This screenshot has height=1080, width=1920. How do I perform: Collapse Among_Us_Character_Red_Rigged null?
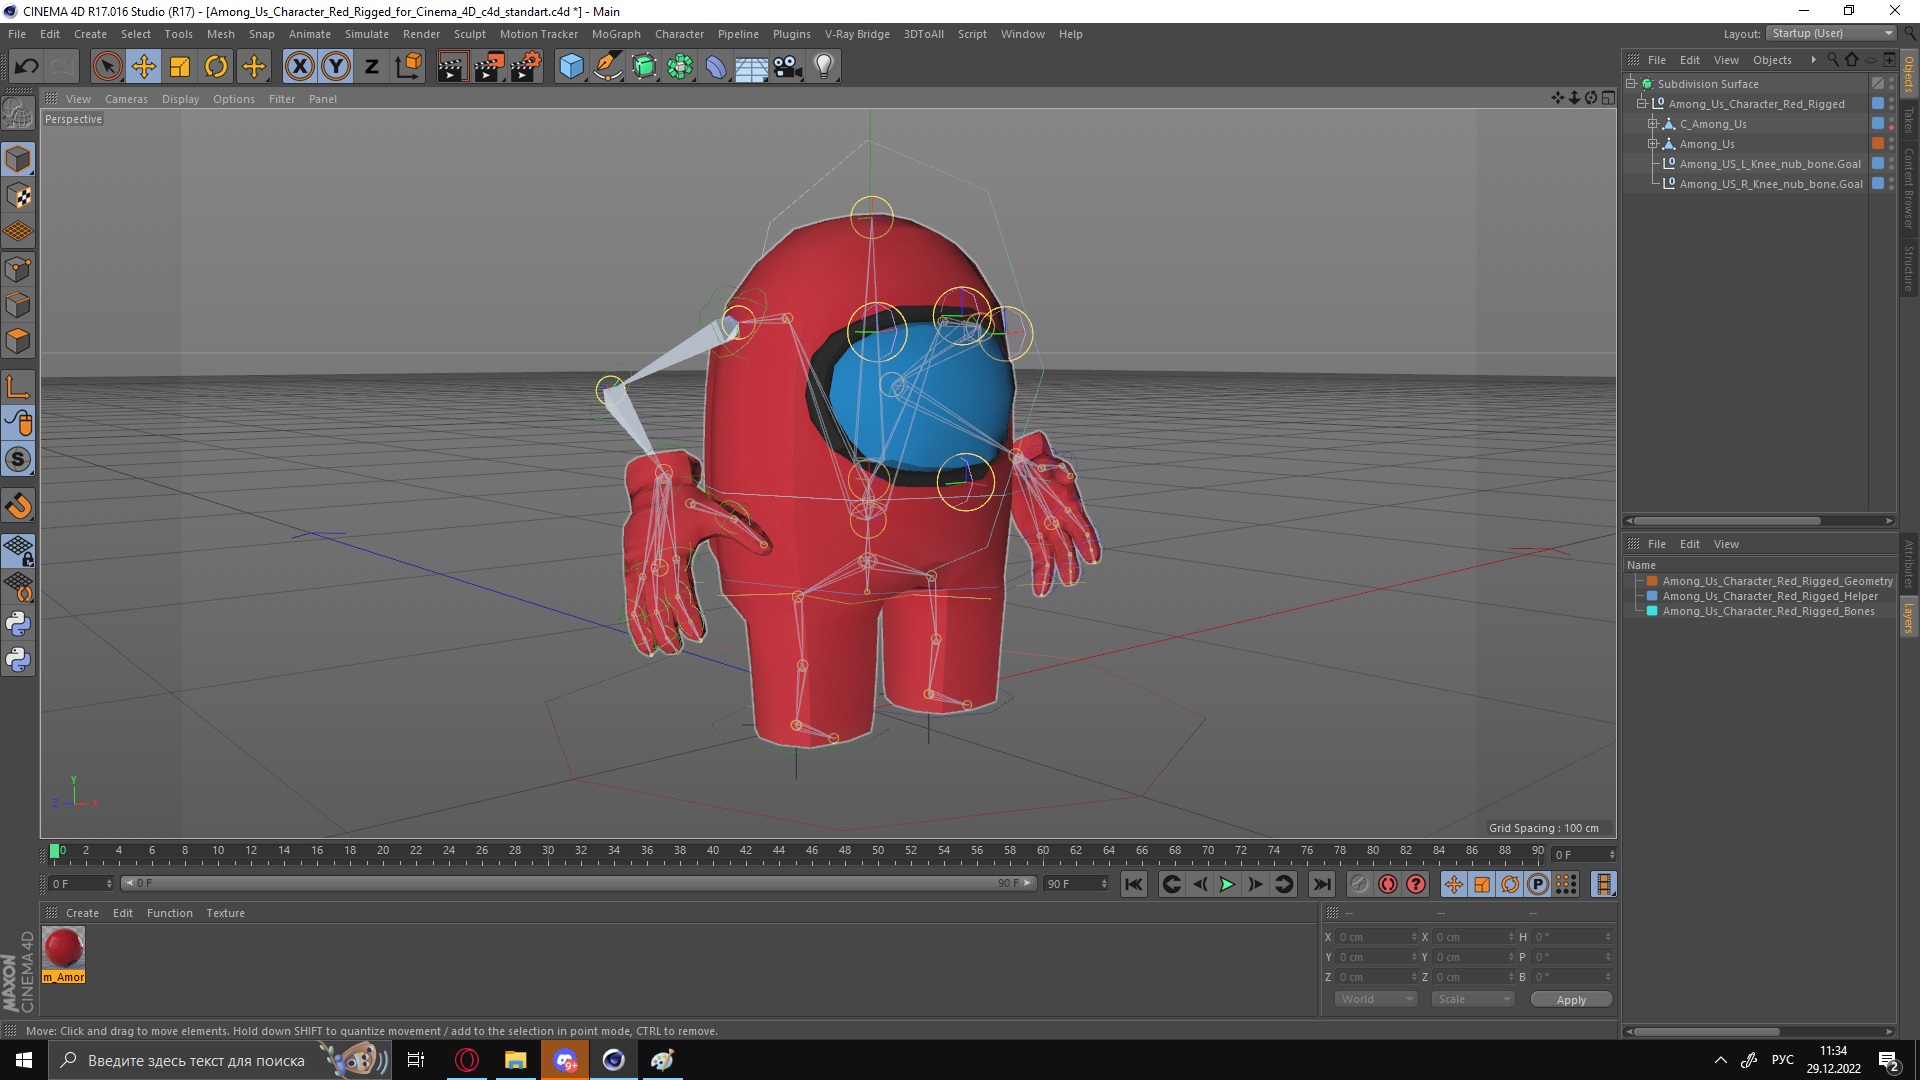tap(1642, 104)
